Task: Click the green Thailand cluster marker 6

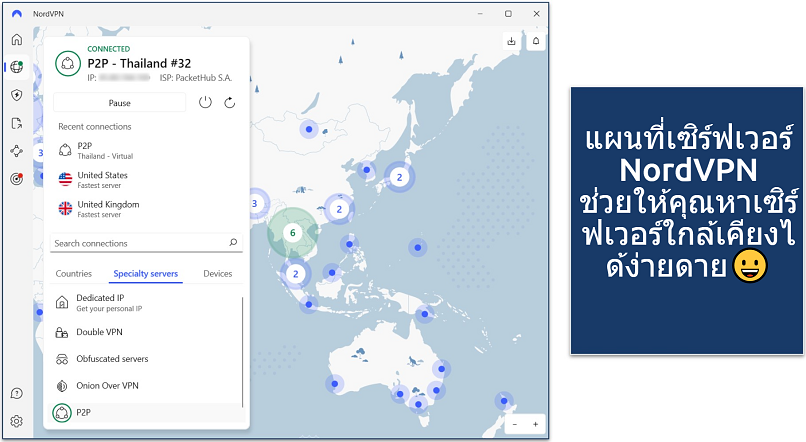Action: pyautogui.click(x=292, y=233)
